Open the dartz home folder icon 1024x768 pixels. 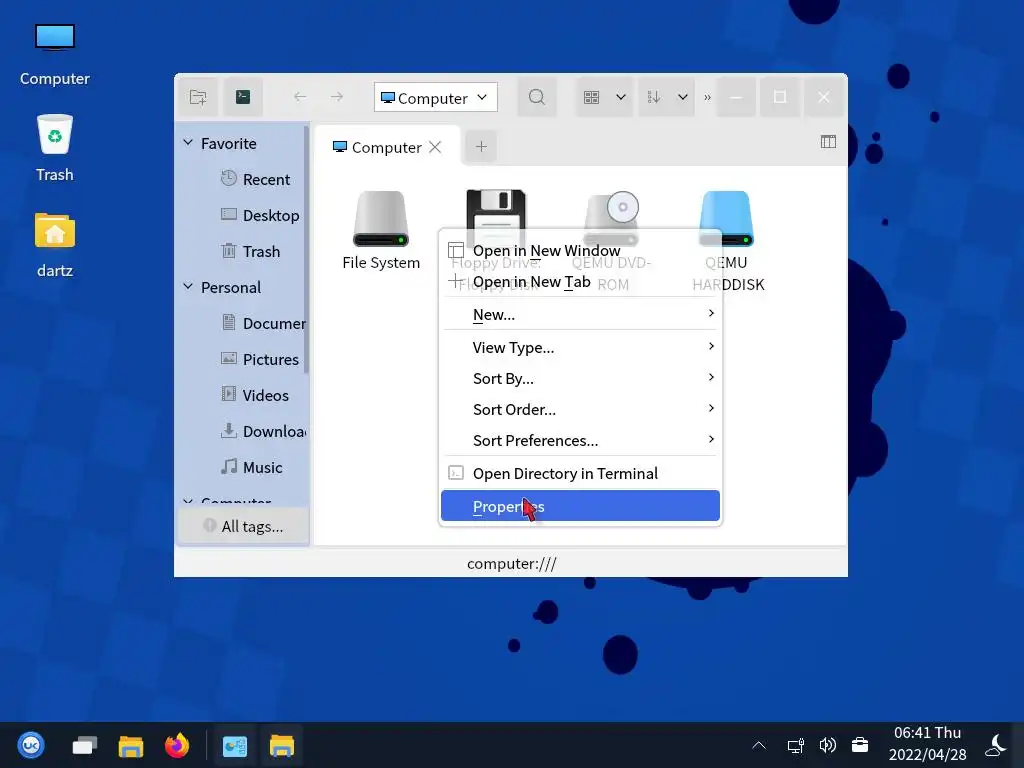point(55,245)
